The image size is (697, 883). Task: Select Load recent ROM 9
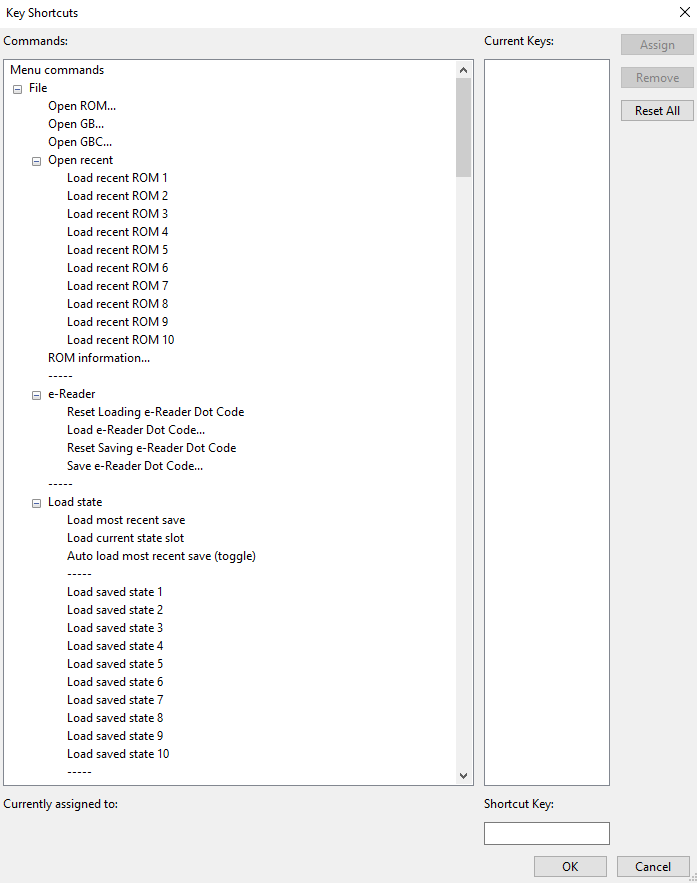coord(117,322)
